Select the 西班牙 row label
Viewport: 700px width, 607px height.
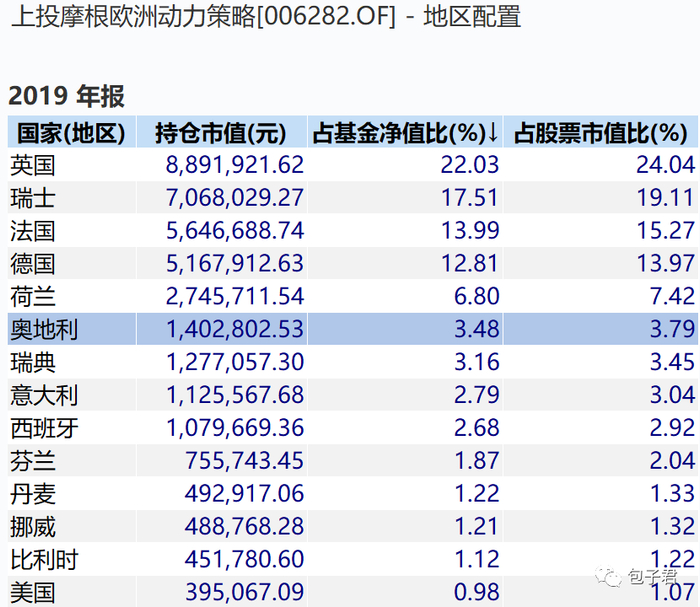tap(44, 428)
